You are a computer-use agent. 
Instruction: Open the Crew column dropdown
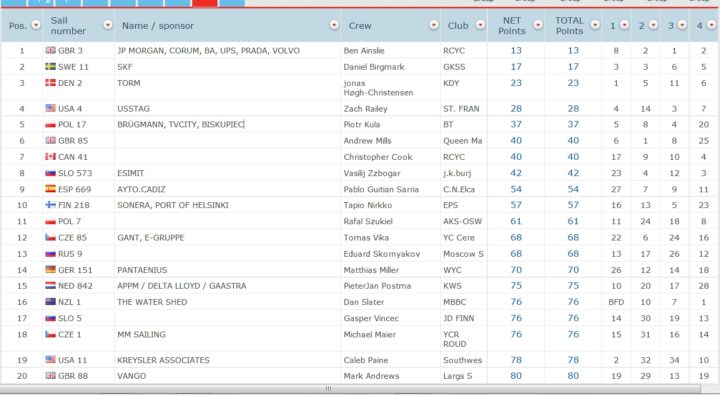point(433,25)
